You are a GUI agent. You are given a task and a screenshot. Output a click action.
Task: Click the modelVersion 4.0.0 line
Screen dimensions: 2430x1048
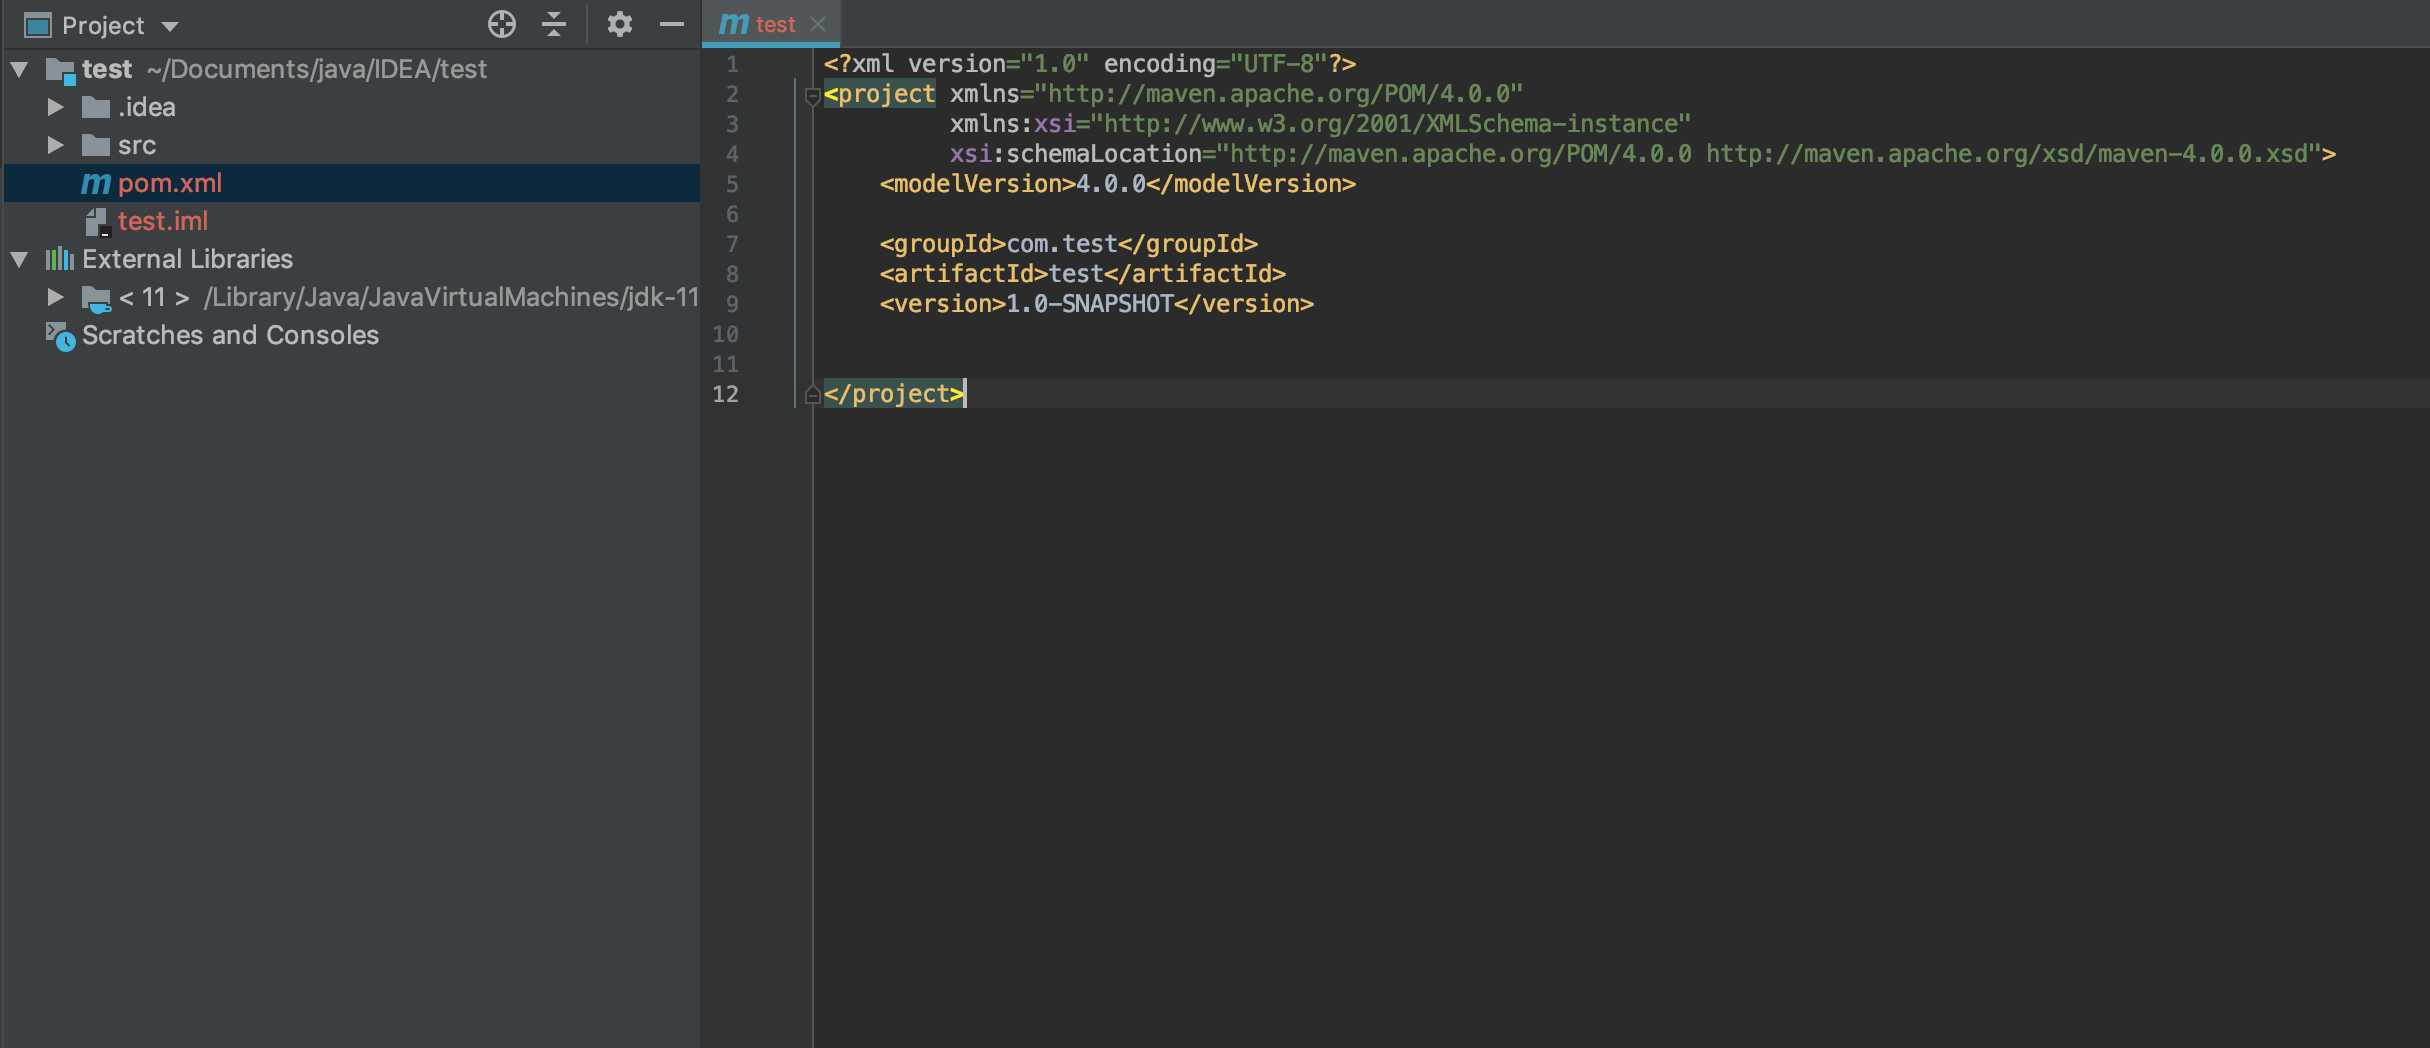1118,184
